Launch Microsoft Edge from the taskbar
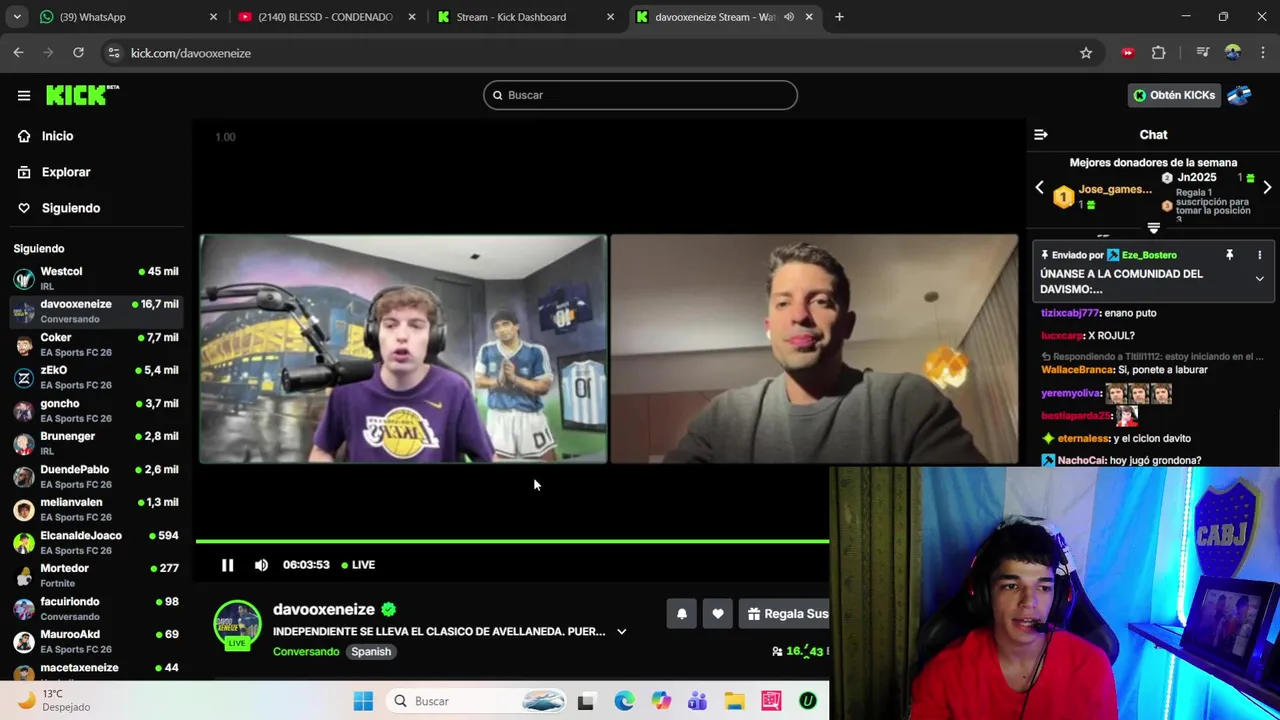 point(624,701)
